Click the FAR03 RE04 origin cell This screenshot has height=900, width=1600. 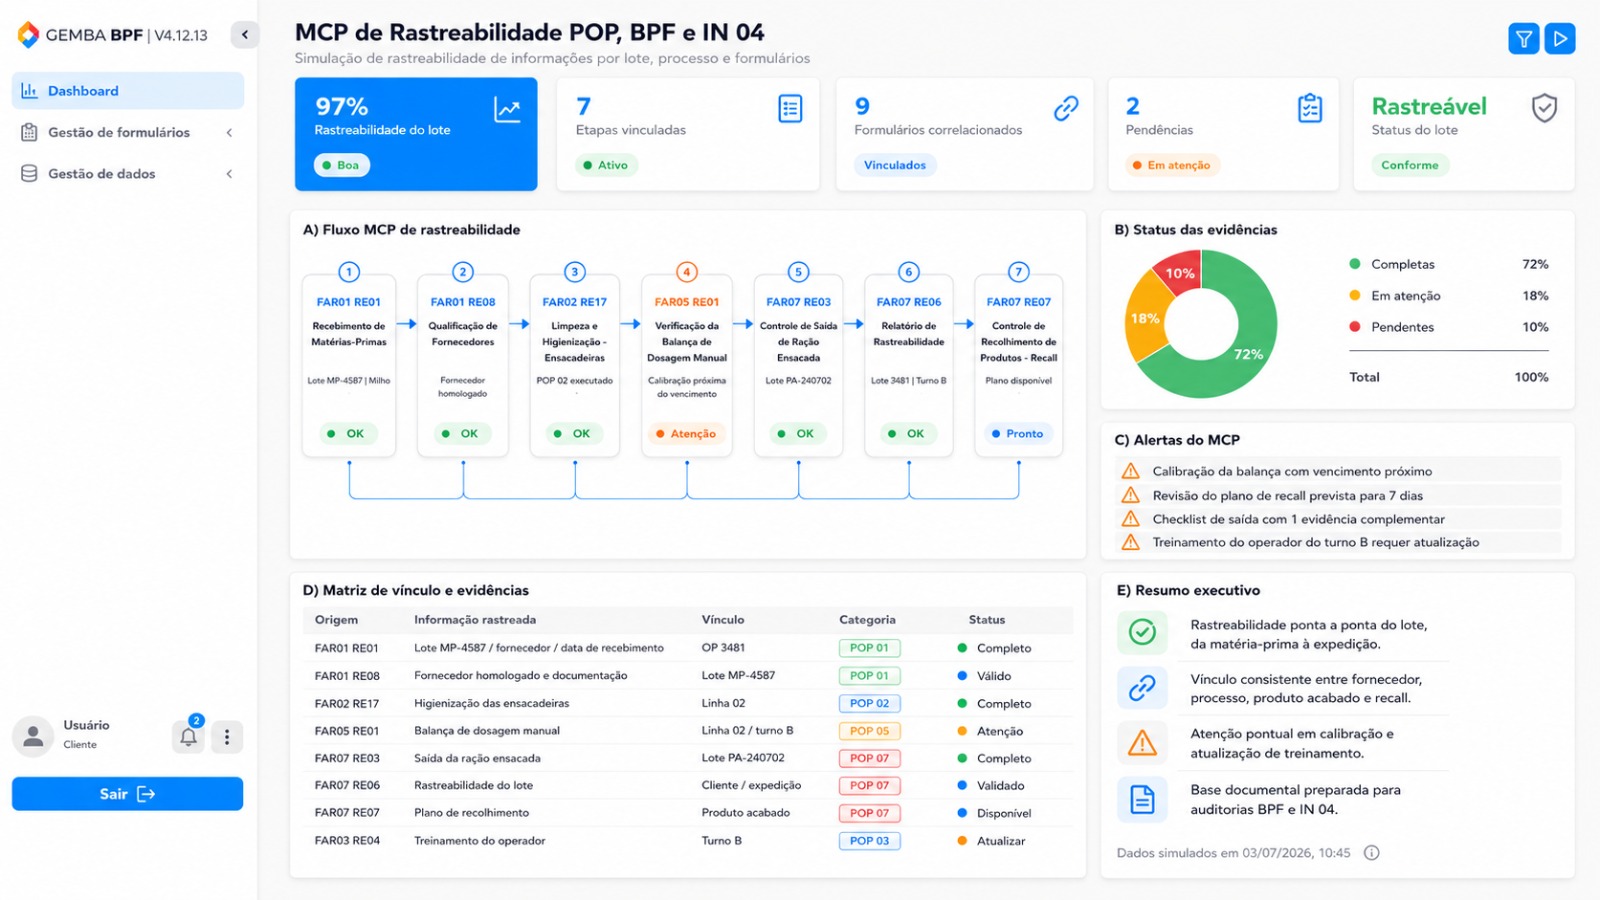click(x=347, y=841)
